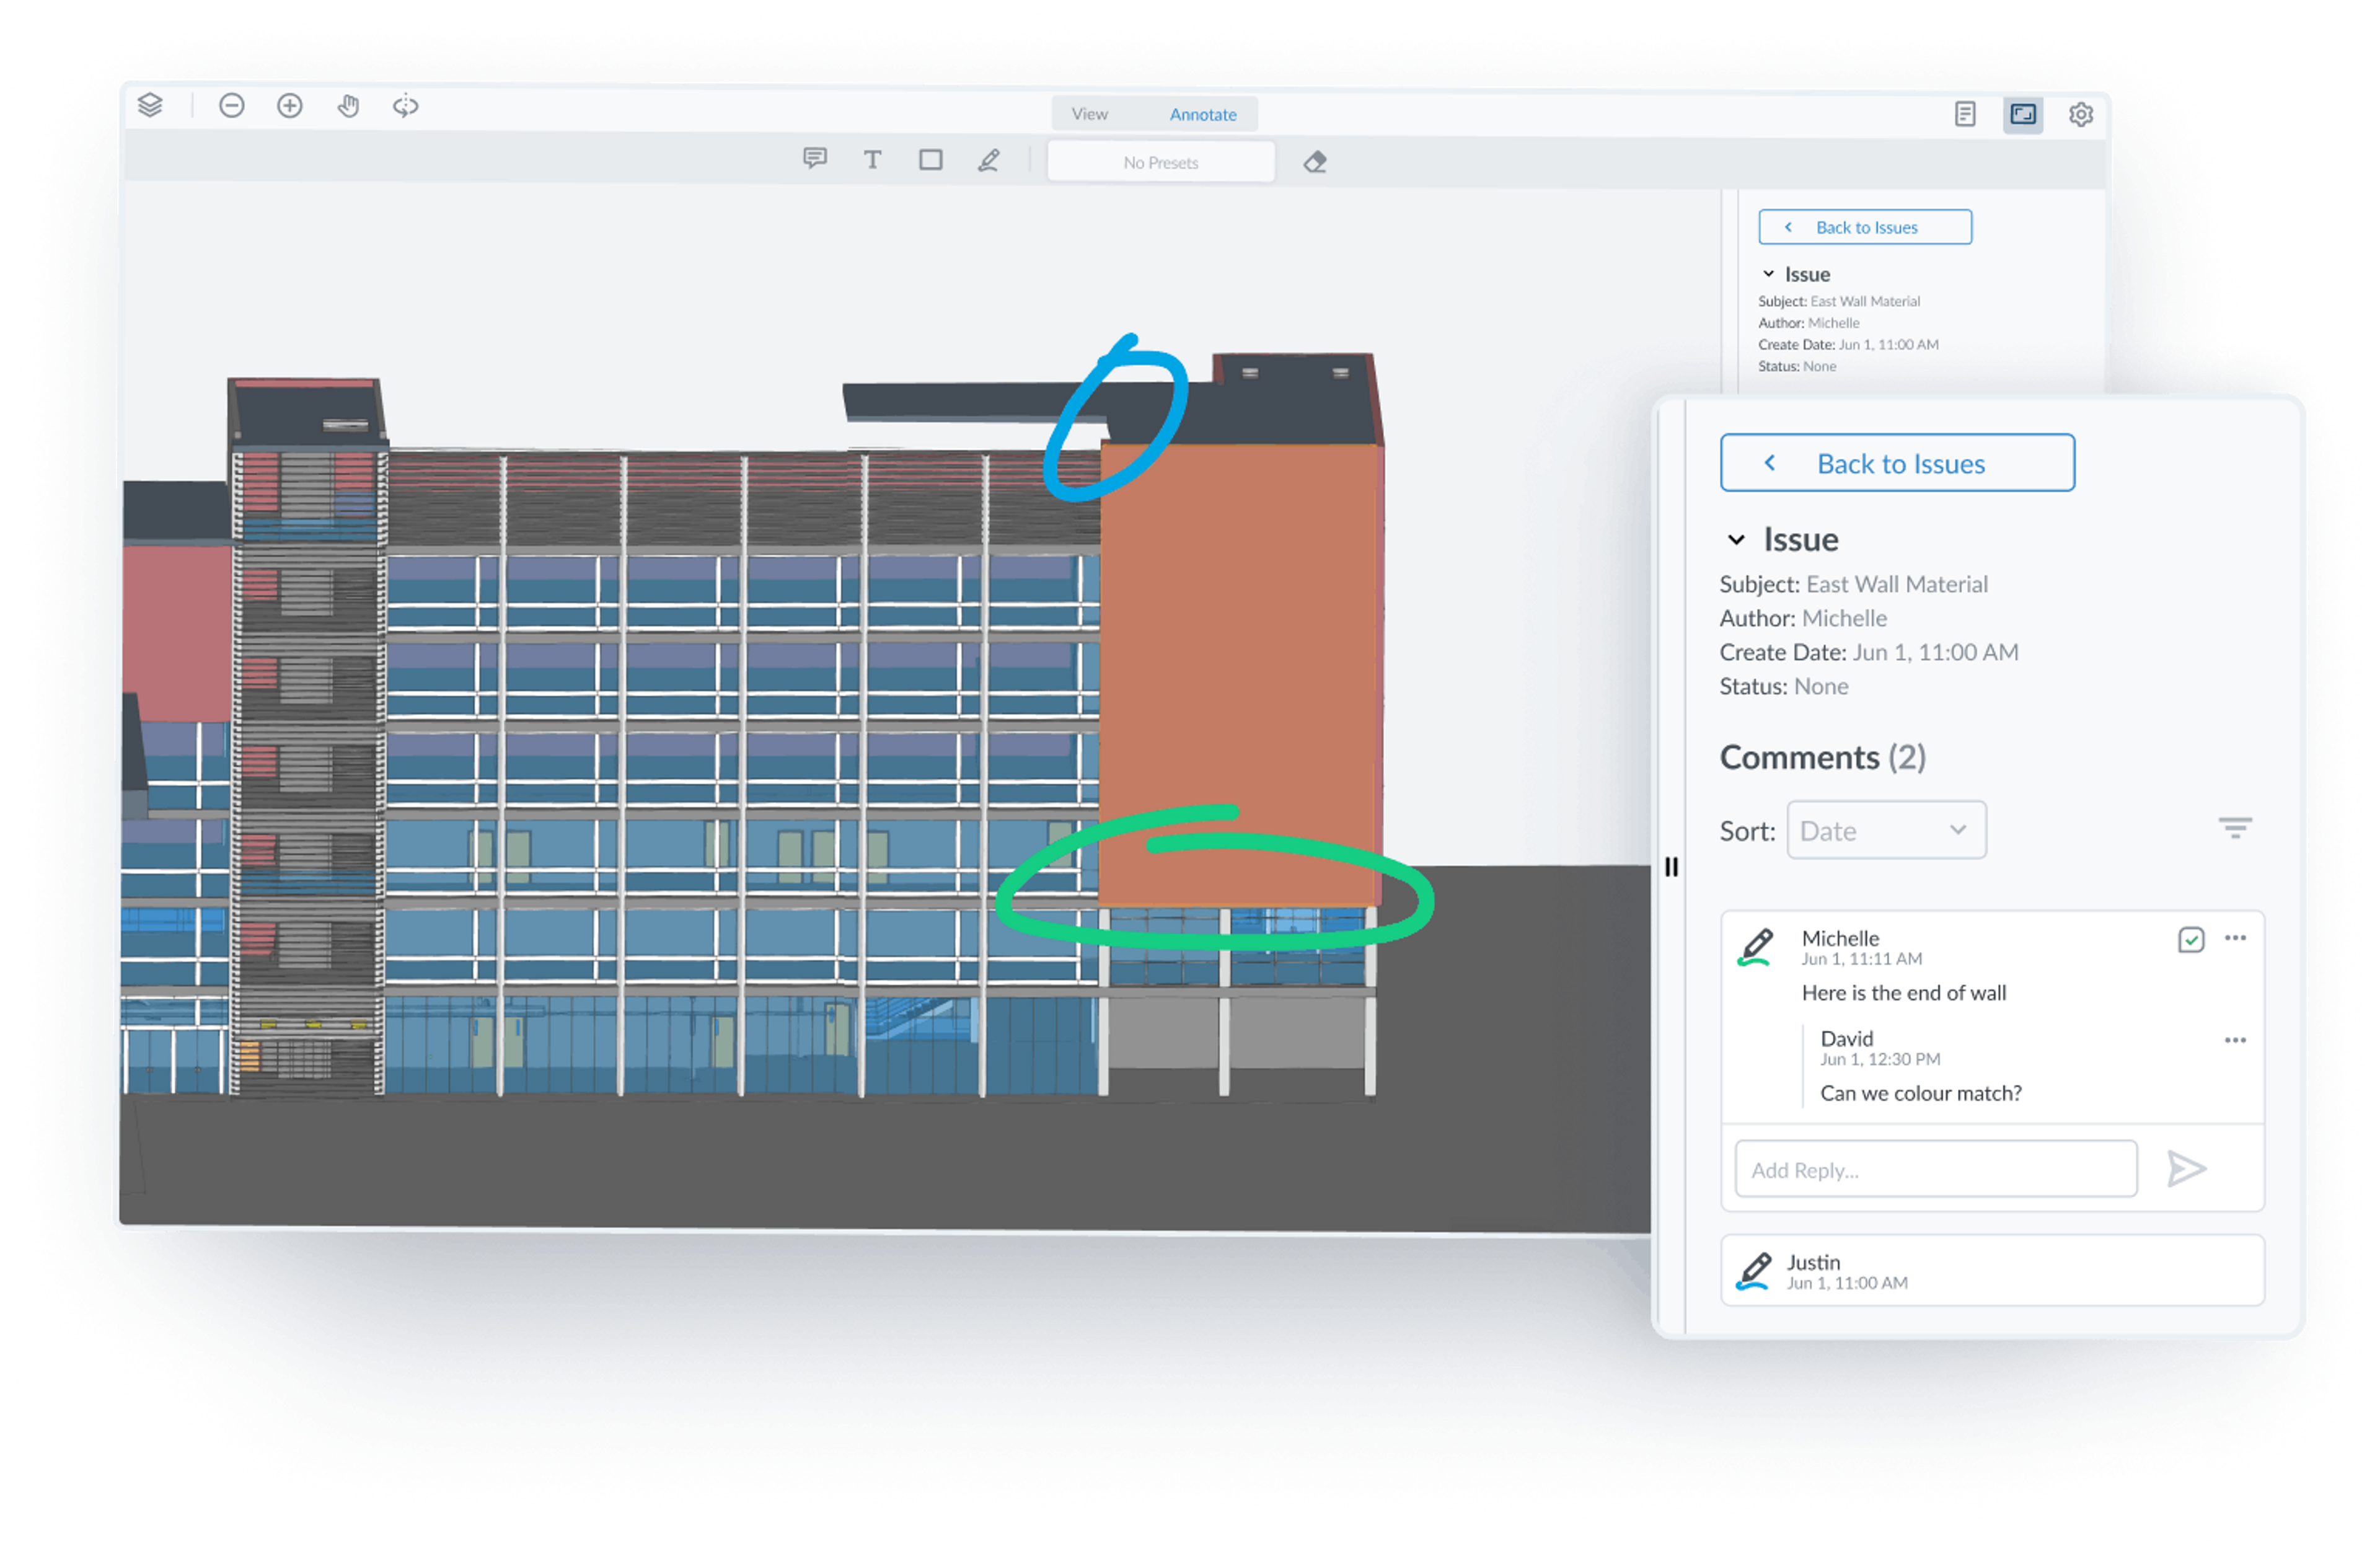Open the layers panel icon
The image size is (2380, 1541).
(x=150, y=105)
